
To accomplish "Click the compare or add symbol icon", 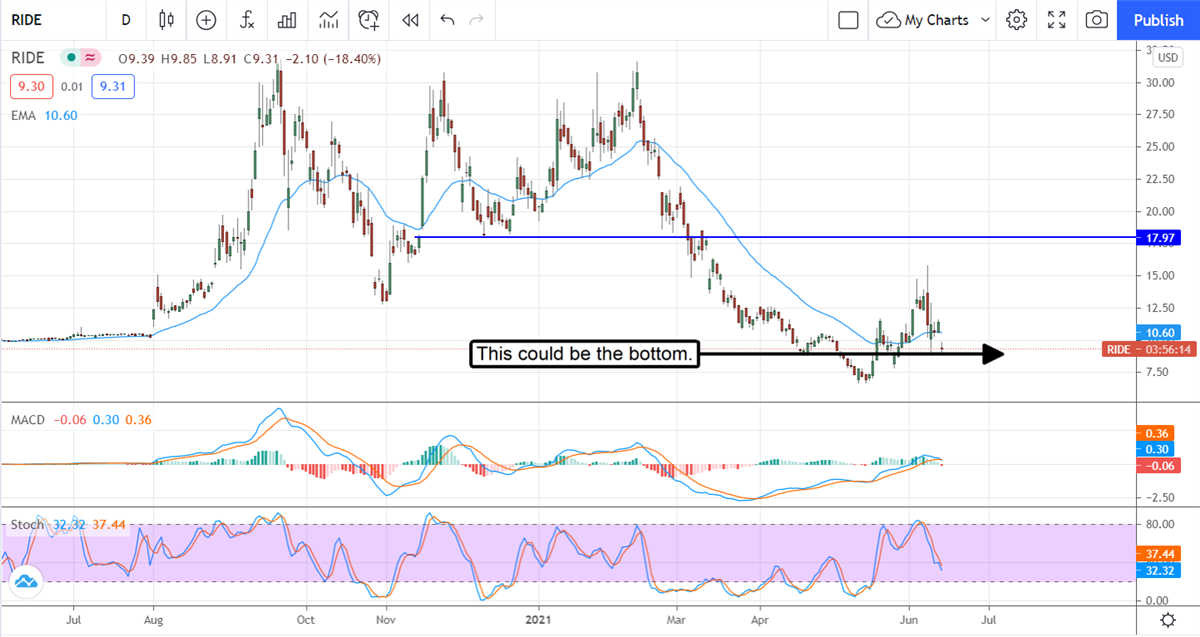I will (x=206, y=20).
